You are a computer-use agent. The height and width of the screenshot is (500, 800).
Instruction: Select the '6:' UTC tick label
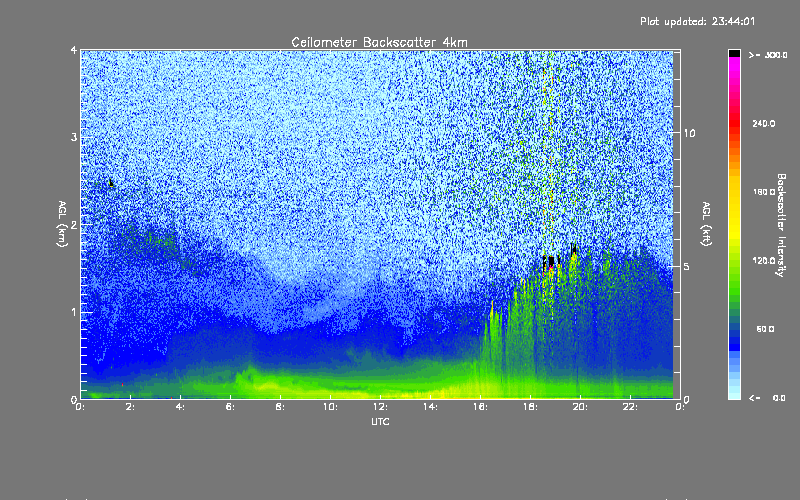(230, 407)
